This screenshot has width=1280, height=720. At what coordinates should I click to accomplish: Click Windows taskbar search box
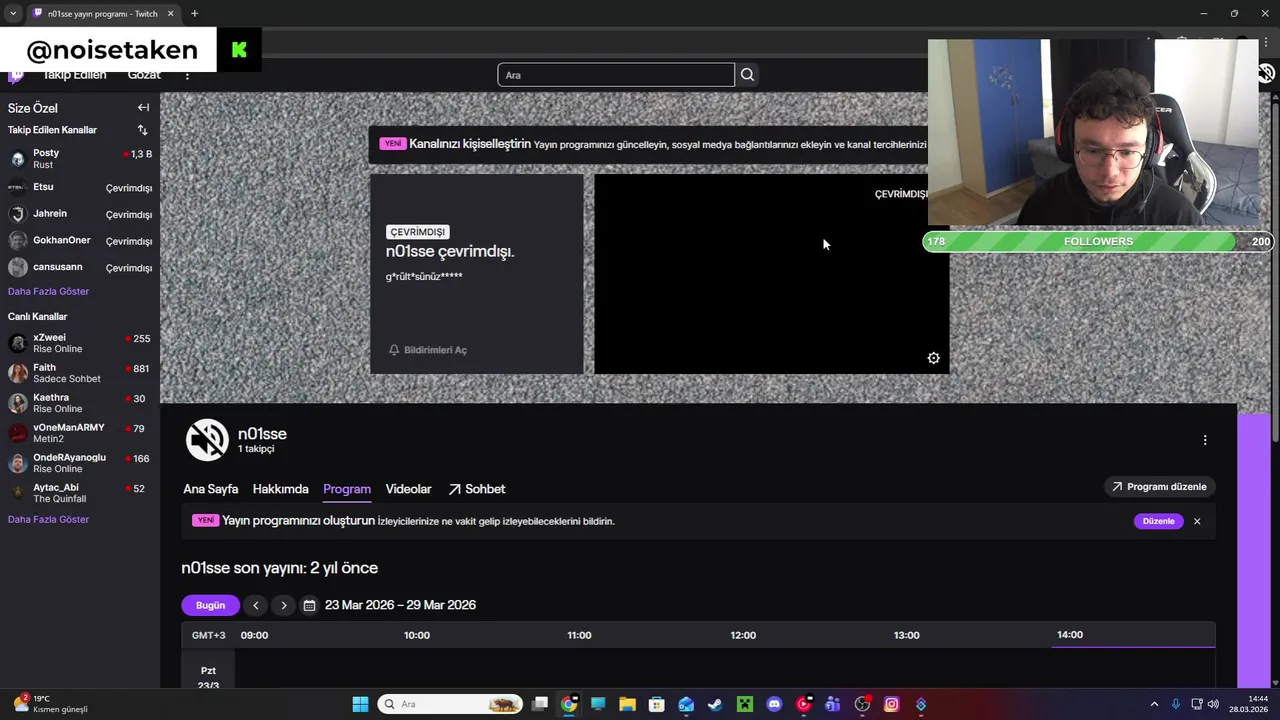450,704
